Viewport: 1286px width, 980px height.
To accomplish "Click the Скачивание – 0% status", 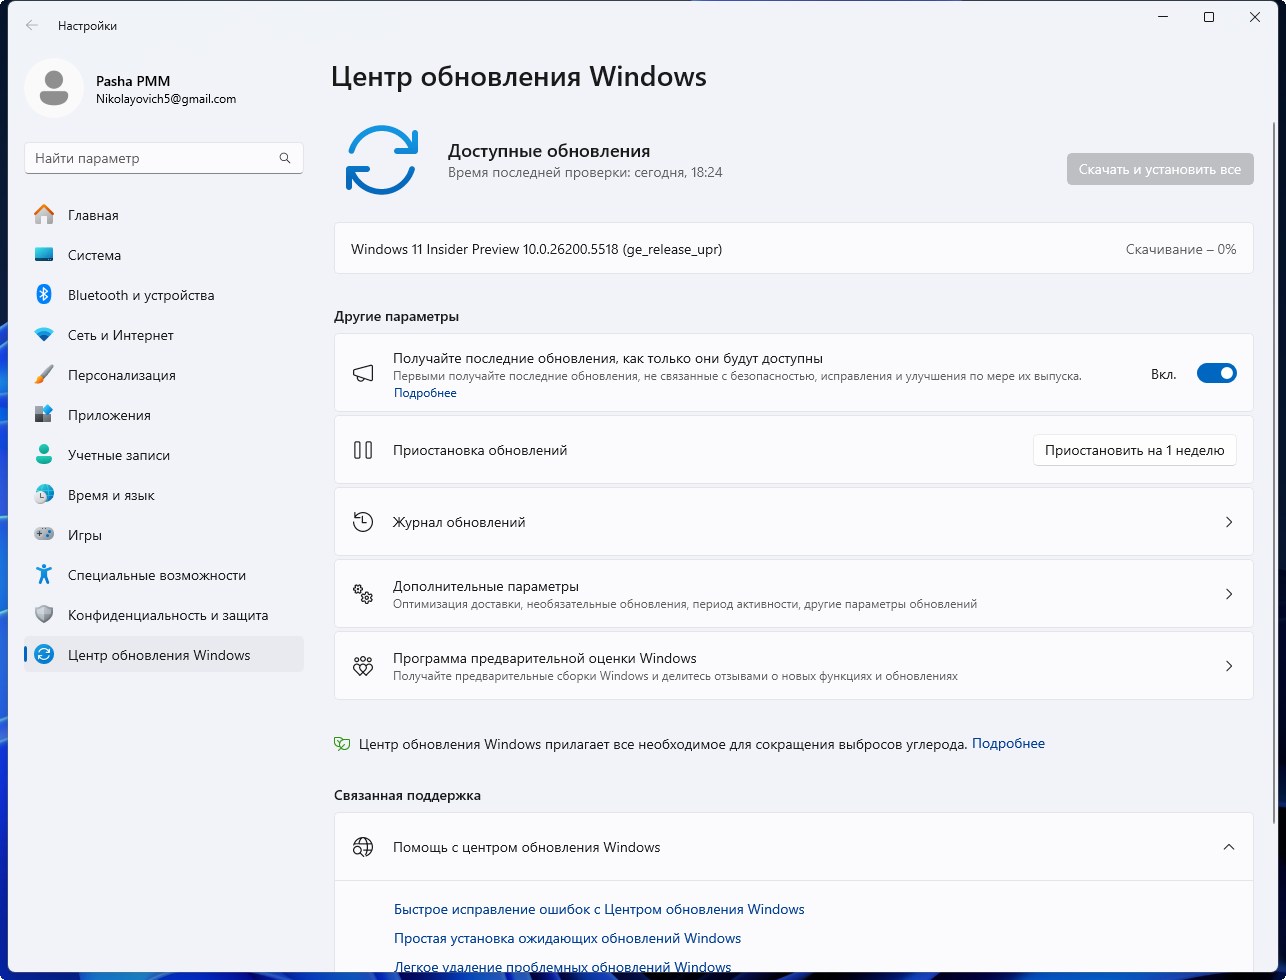I will click(1181, 249).
